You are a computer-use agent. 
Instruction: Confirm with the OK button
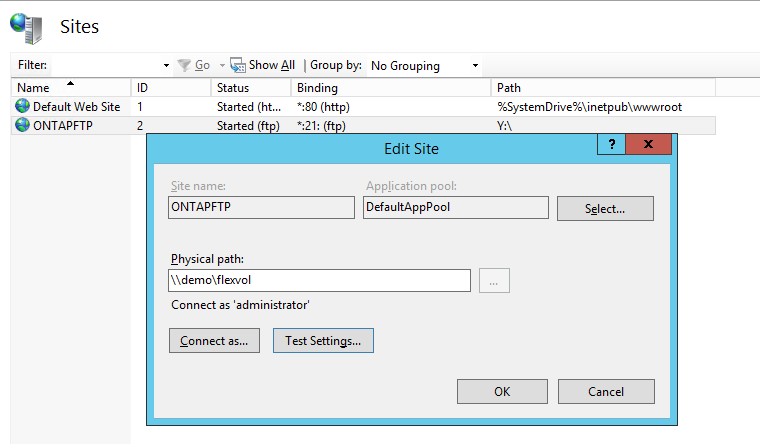point(502,392)
